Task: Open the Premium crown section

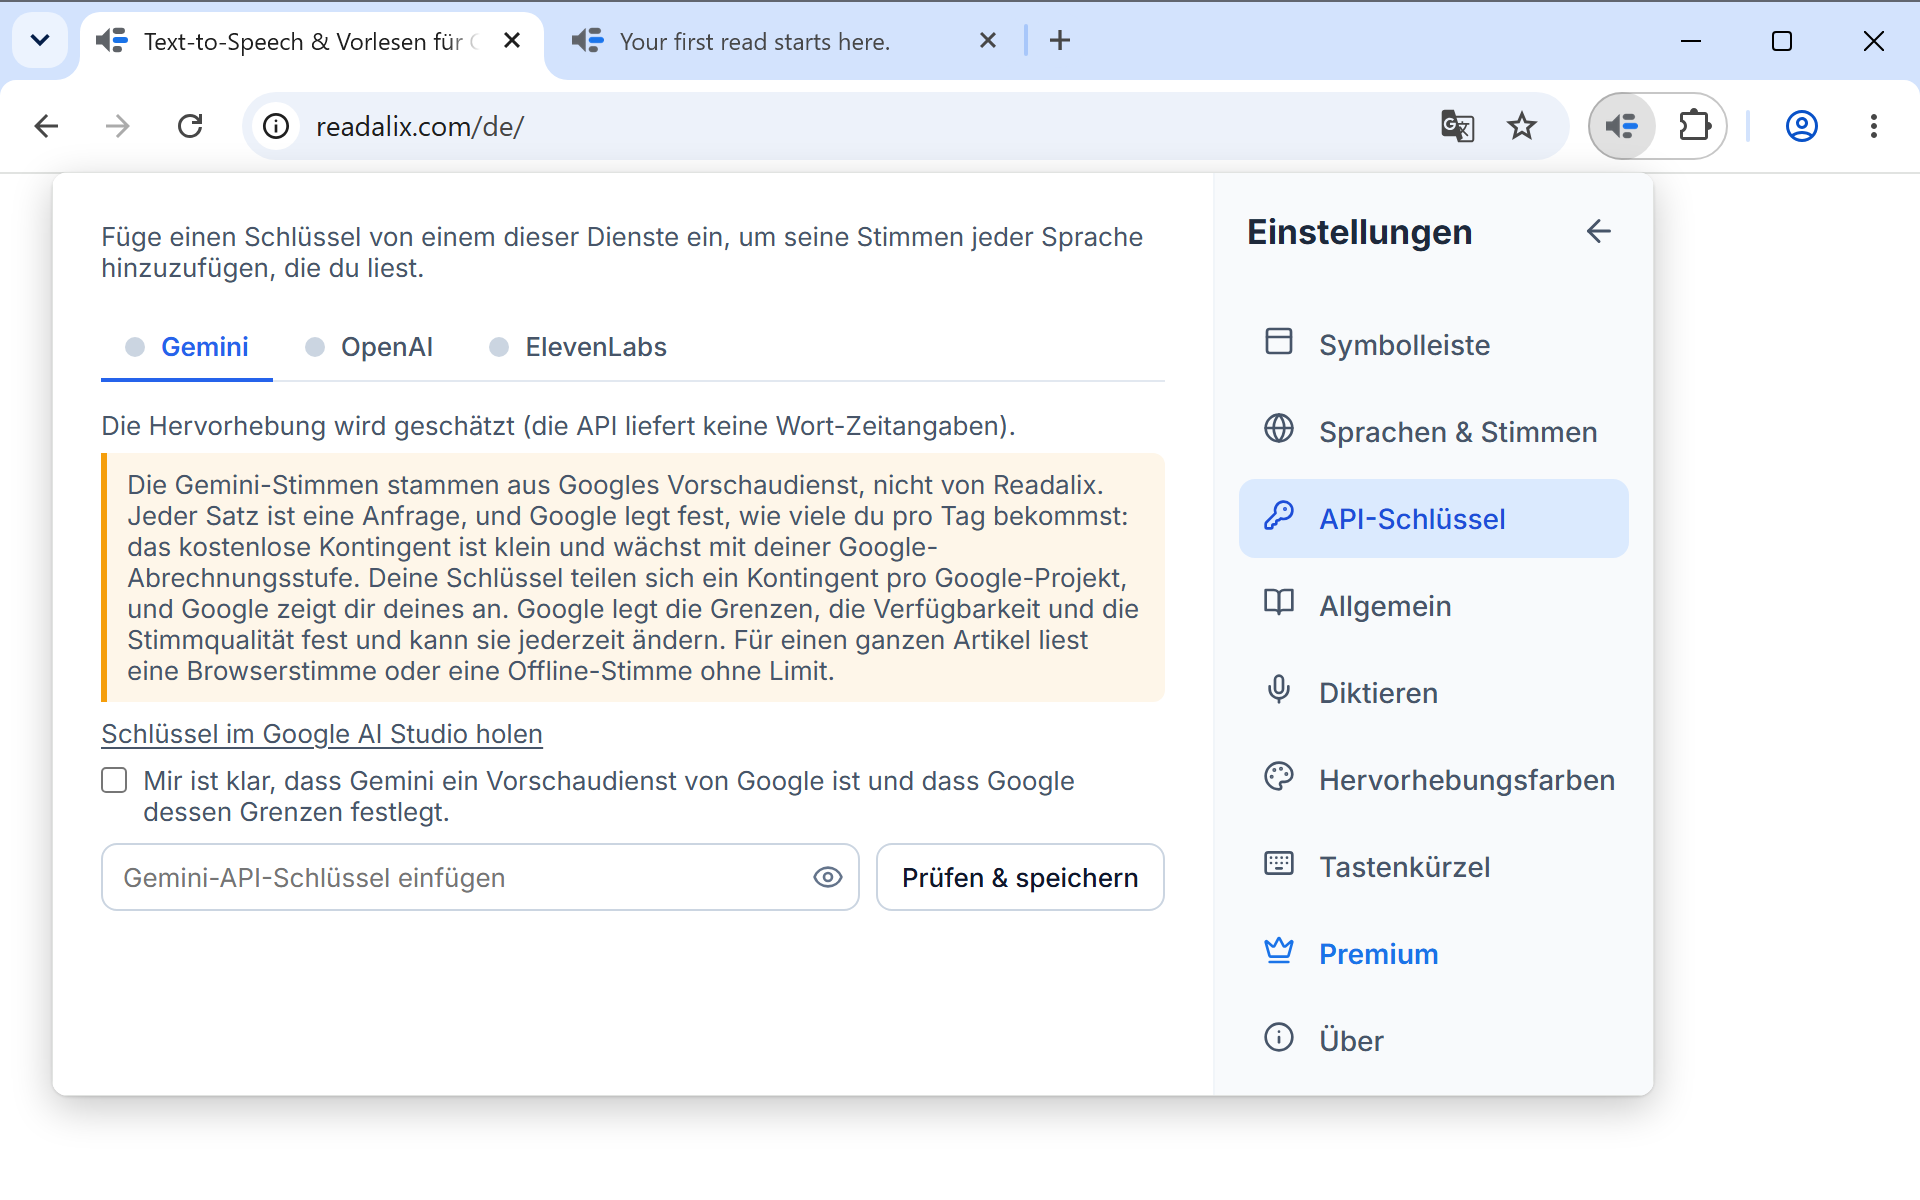Action: 1433,954
